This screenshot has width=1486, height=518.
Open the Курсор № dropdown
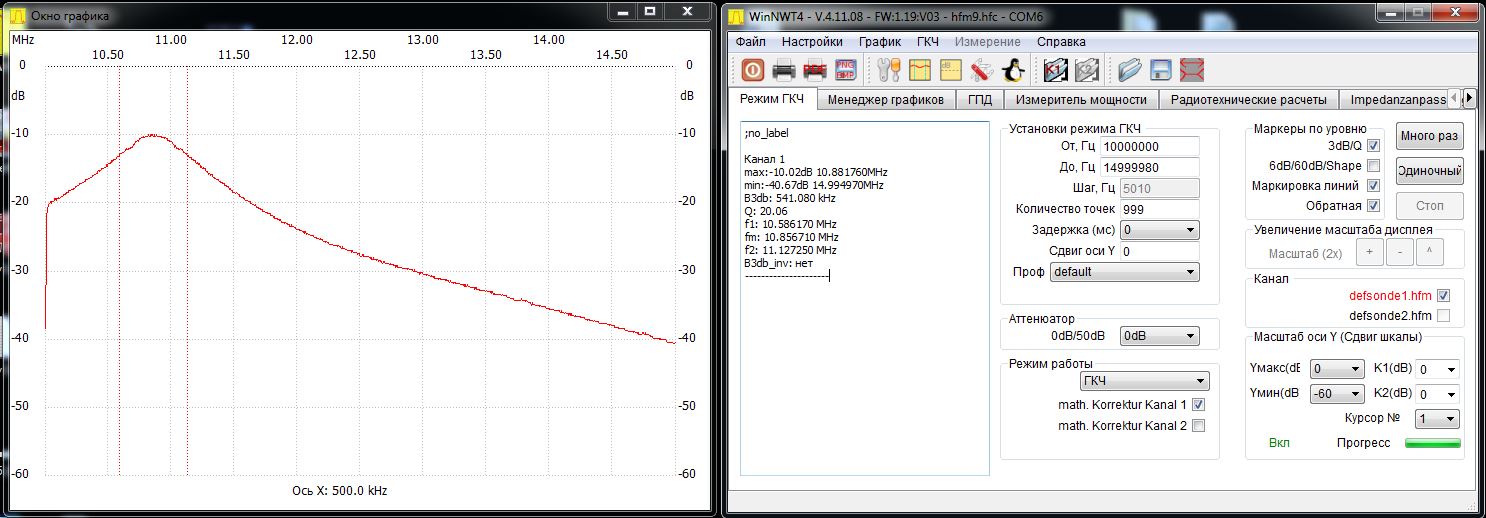click(1437, 419)
